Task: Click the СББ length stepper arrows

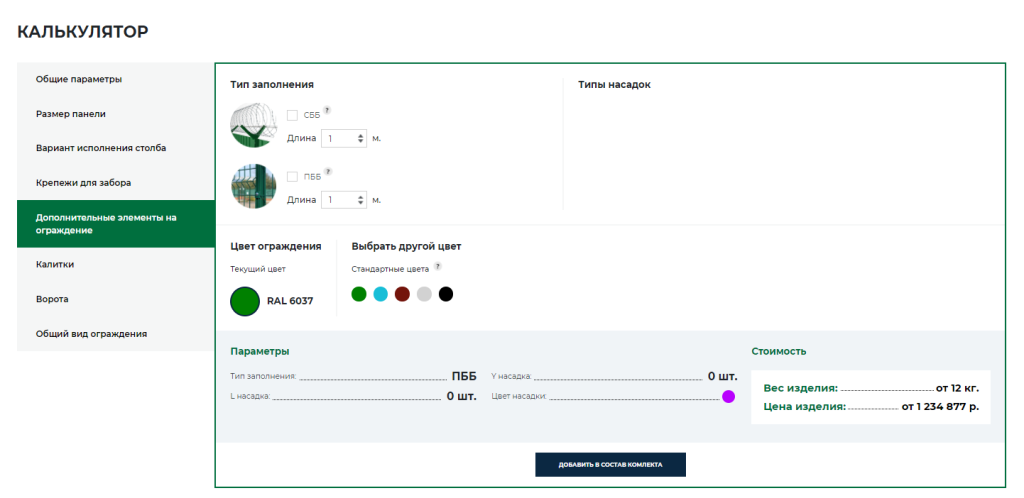Action: (360, 138)
